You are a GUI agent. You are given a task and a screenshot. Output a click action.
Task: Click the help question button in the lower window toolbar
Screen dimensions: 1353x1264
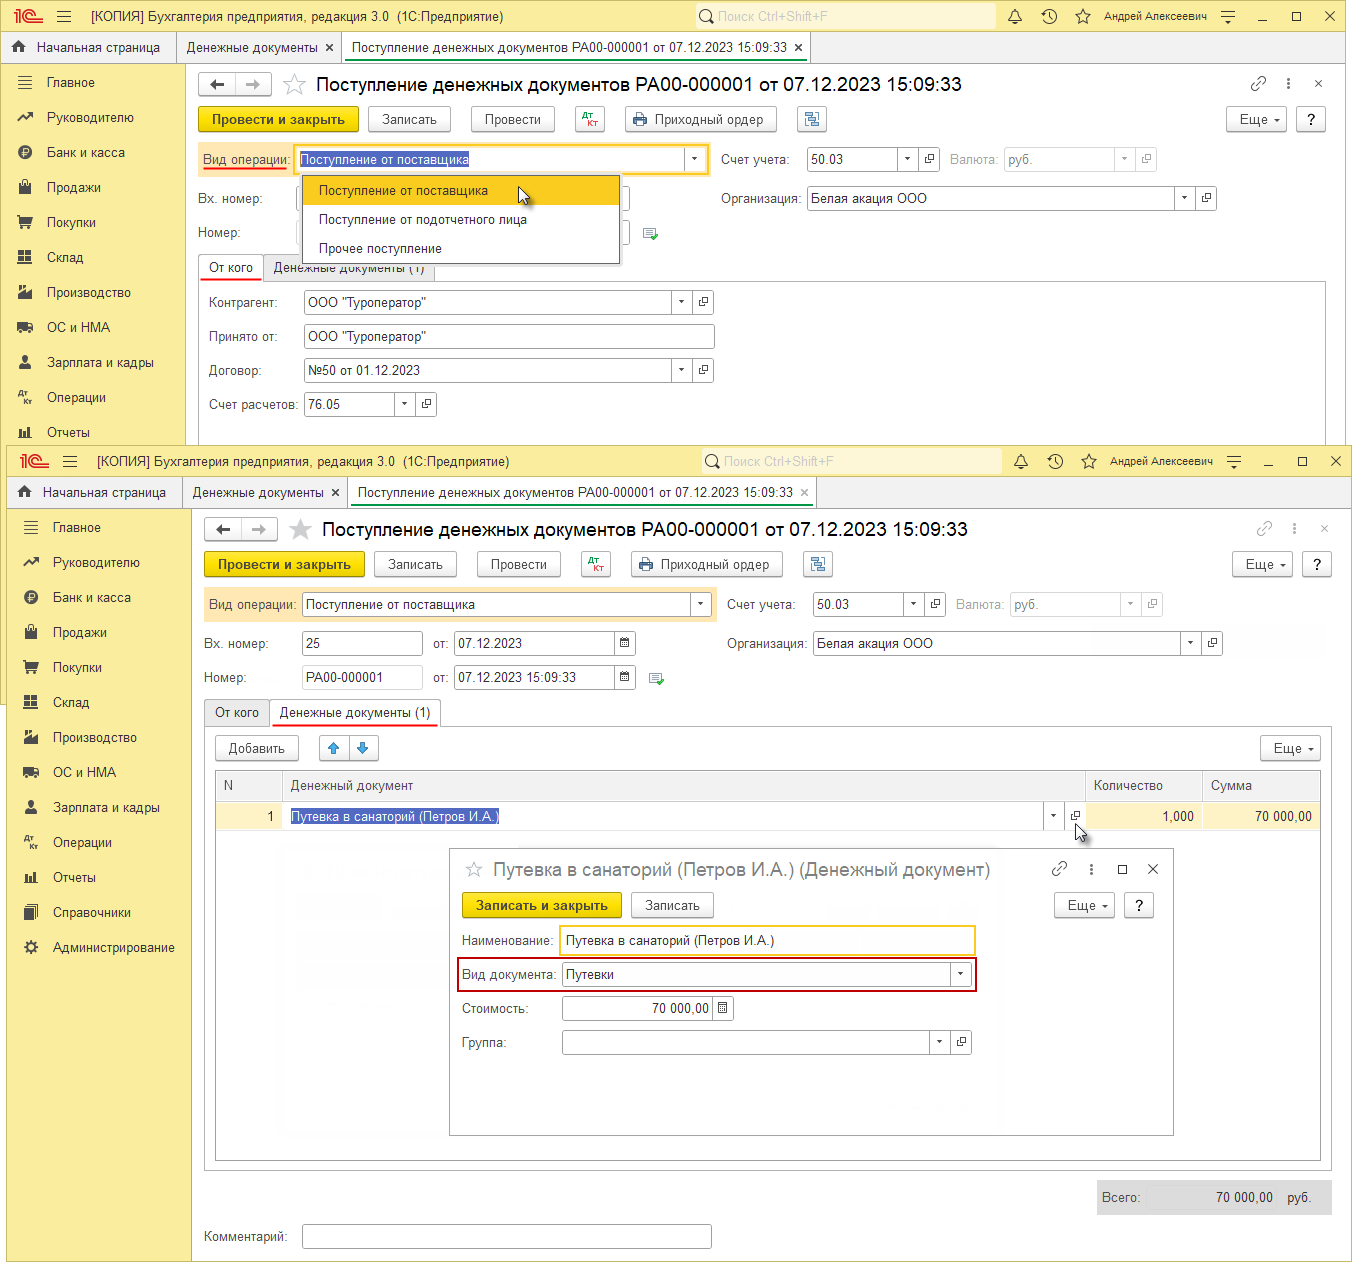pyautogui.click(x=1317, y=564)
